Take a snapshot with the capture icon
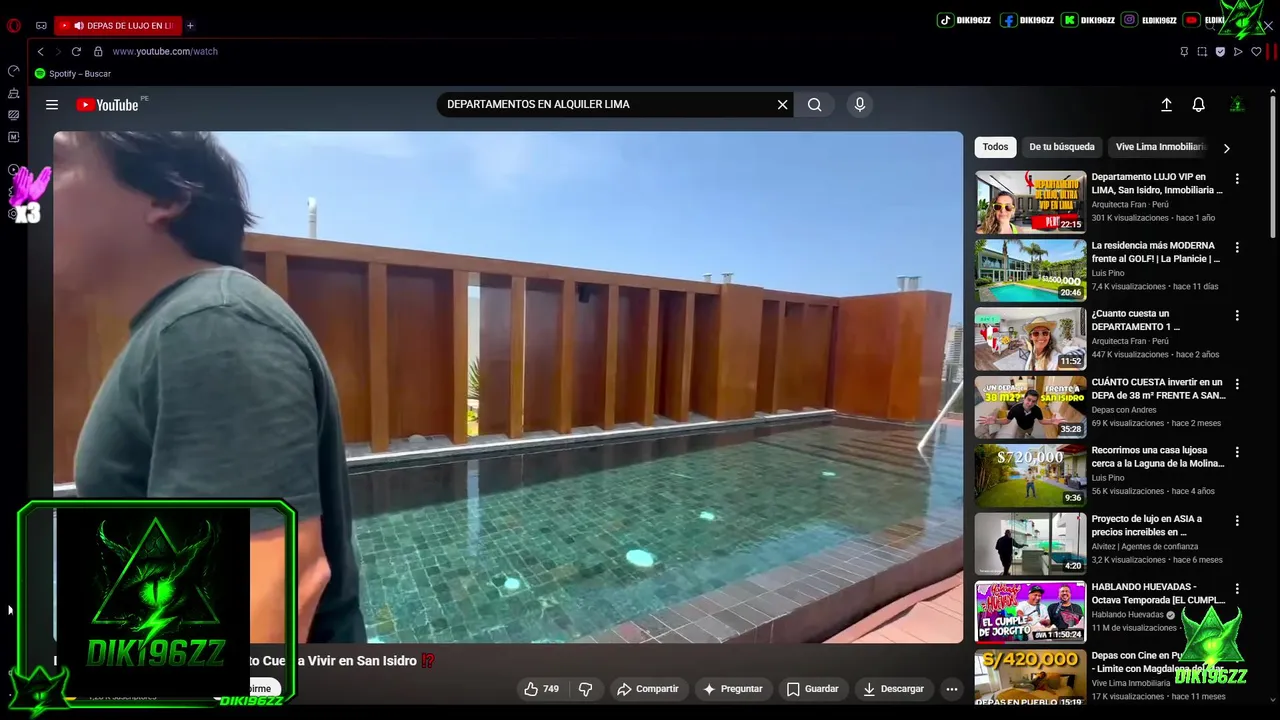The height and width of the screenshot is (720, 1280). tap(1202, 51)
